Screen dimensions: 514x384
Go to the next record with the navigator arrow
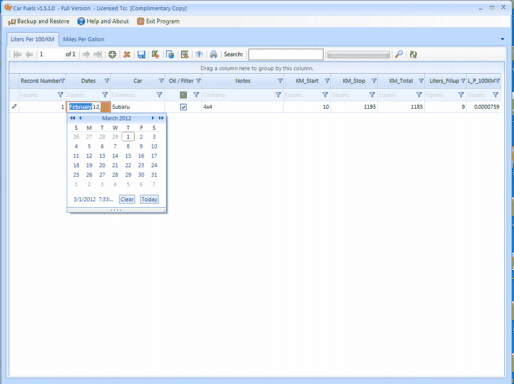click(x=86, y=54)
